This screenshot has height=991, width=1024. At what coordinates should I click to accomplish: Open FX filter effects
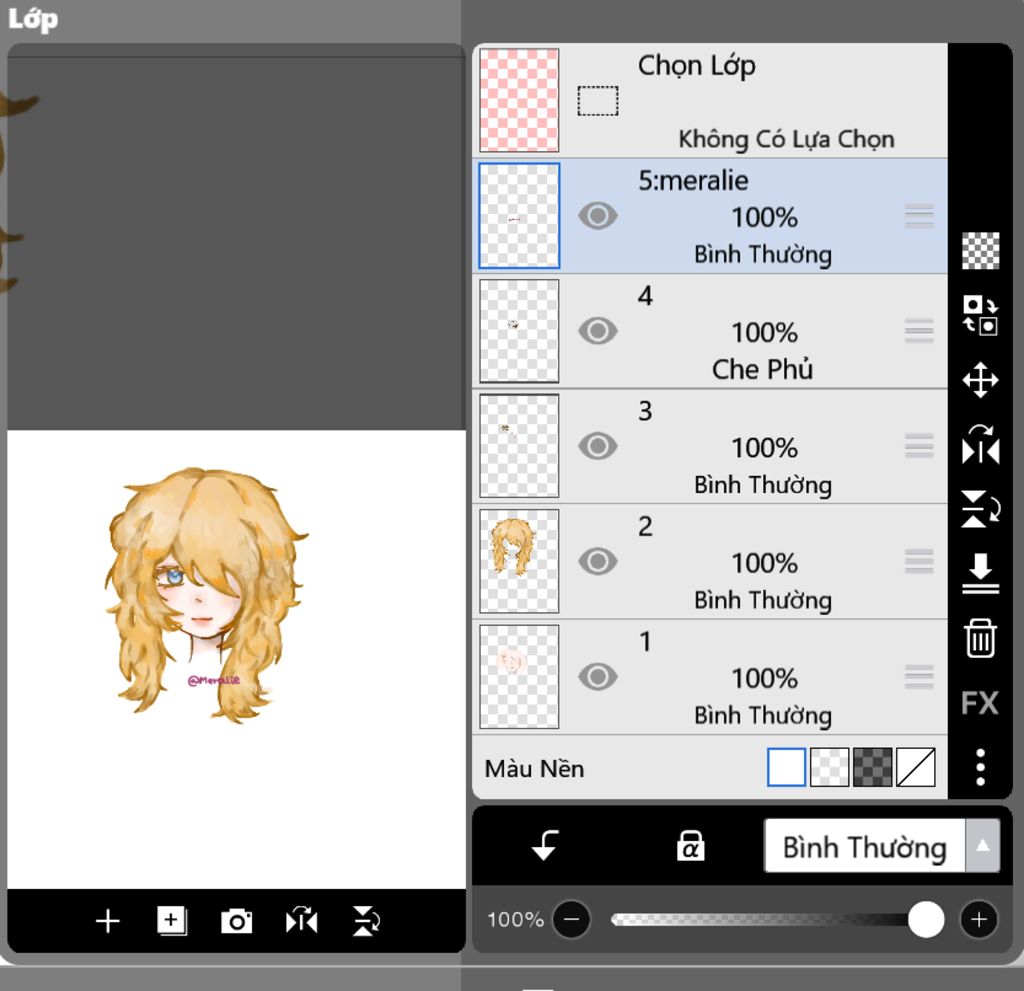click(x=980, y=703)
